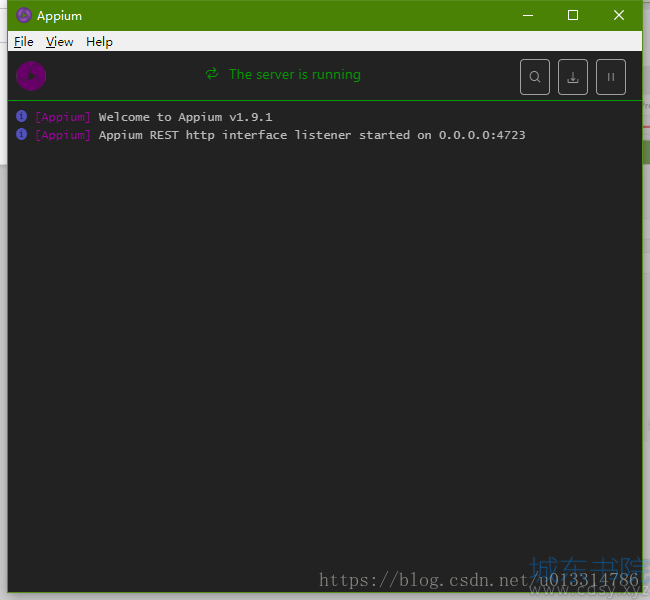Open the File menu

(x=24, y=41)
